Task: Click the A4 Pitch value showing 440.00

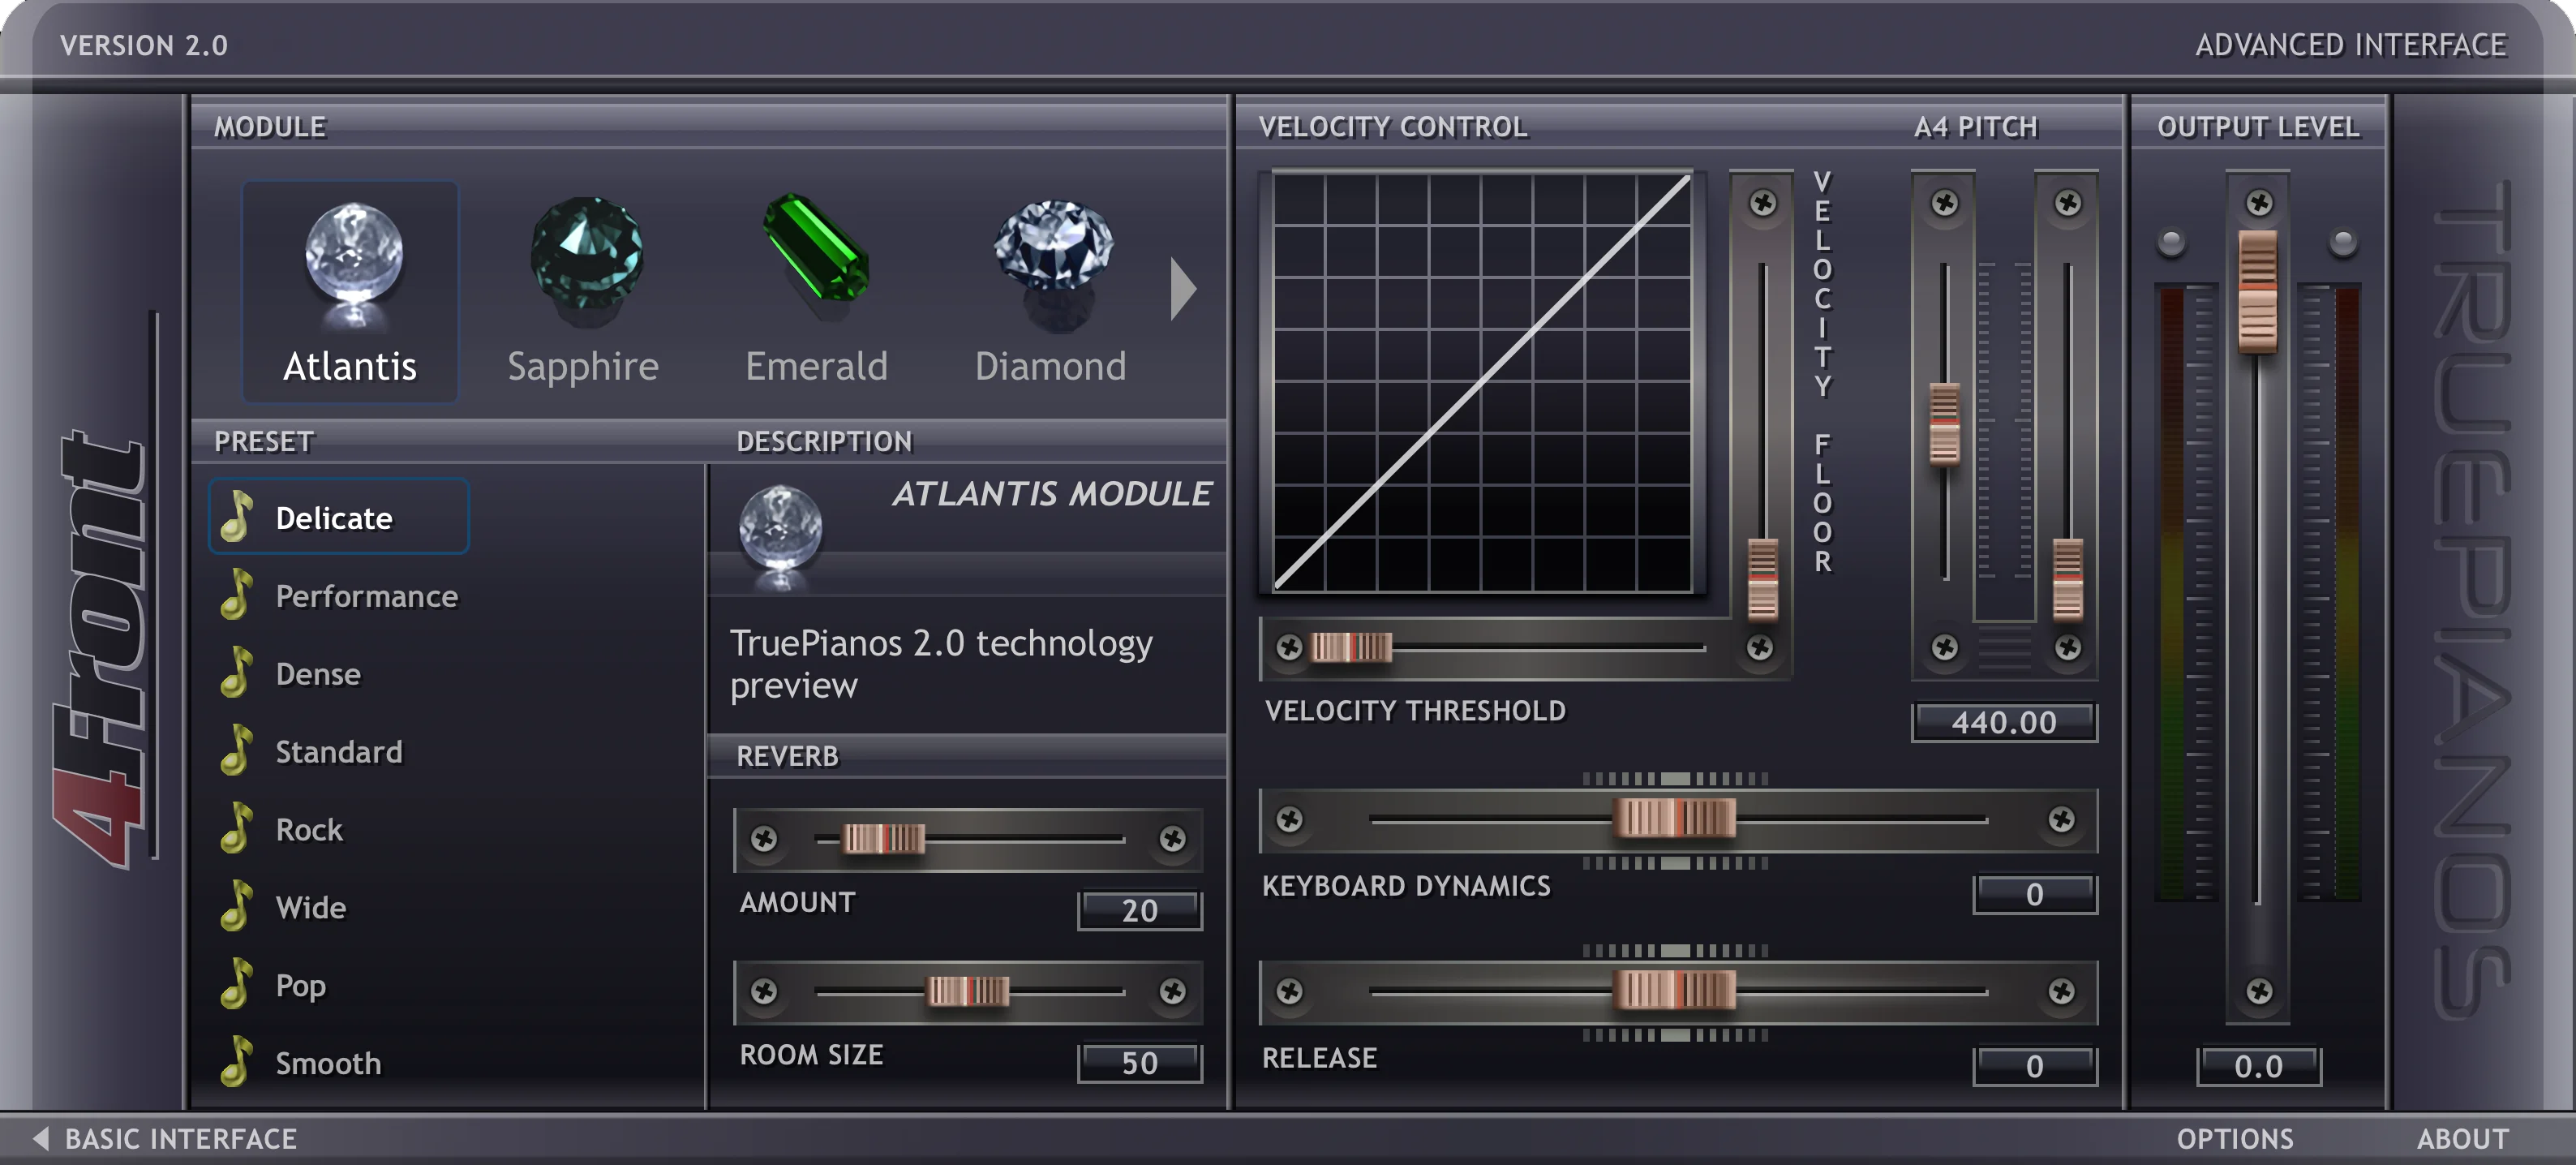Action: coord(2003,722)
